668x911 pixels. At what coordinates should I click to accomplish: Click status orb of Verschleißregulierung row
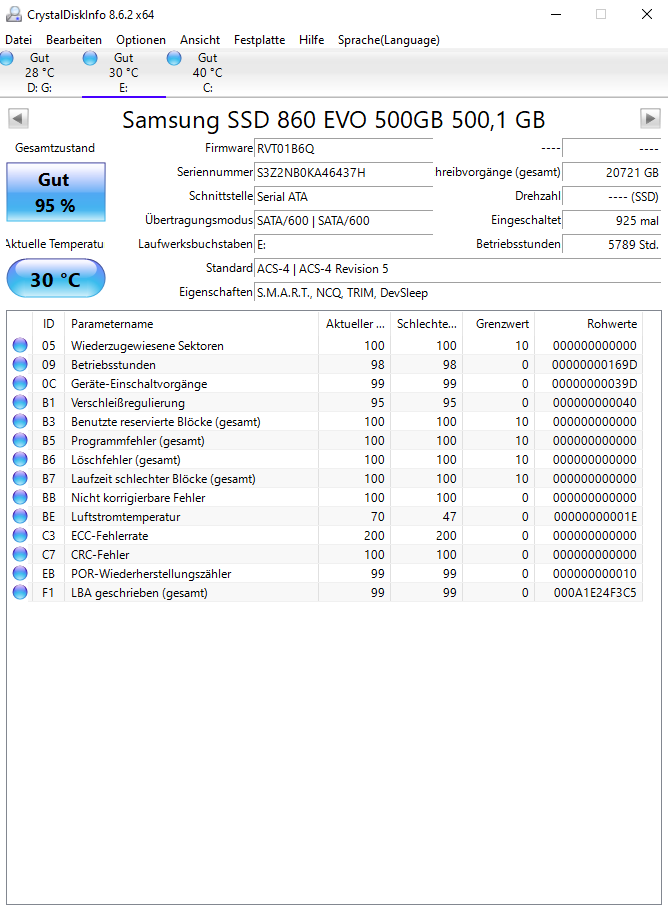coord(20,402)
